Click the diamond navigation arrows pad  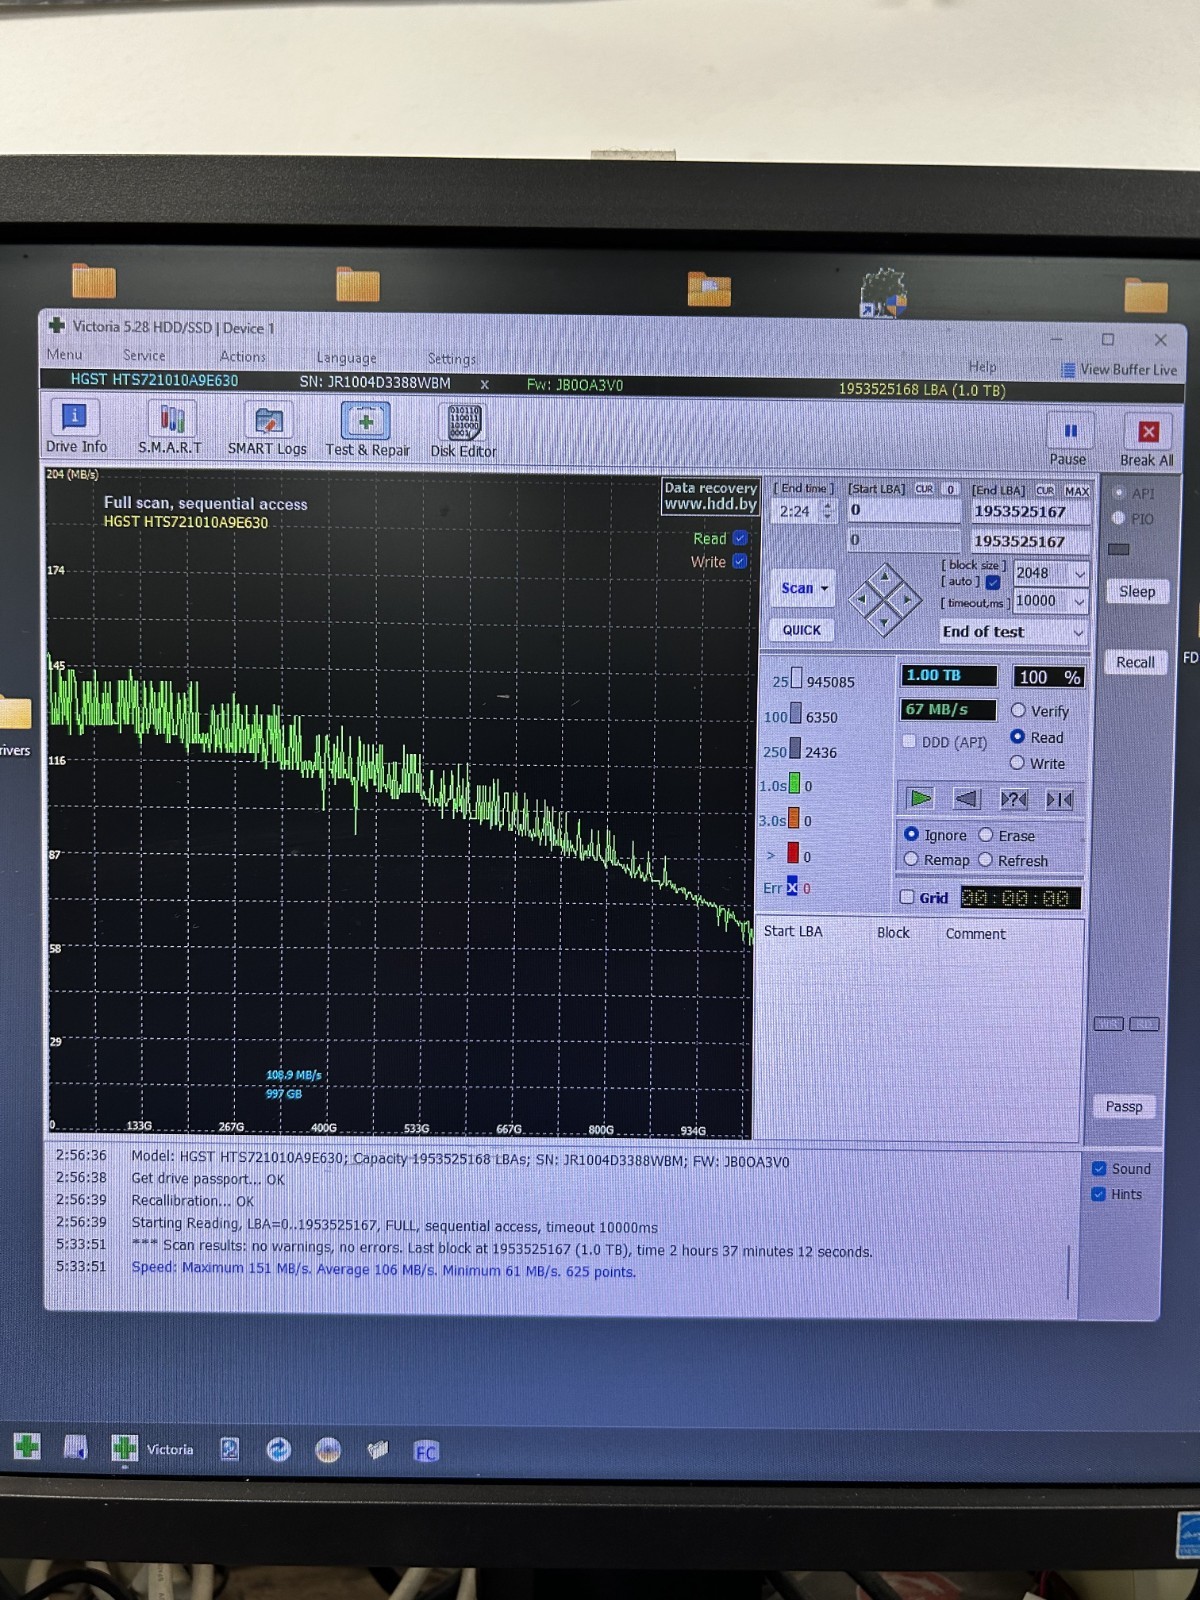click(x=884, y=600)
